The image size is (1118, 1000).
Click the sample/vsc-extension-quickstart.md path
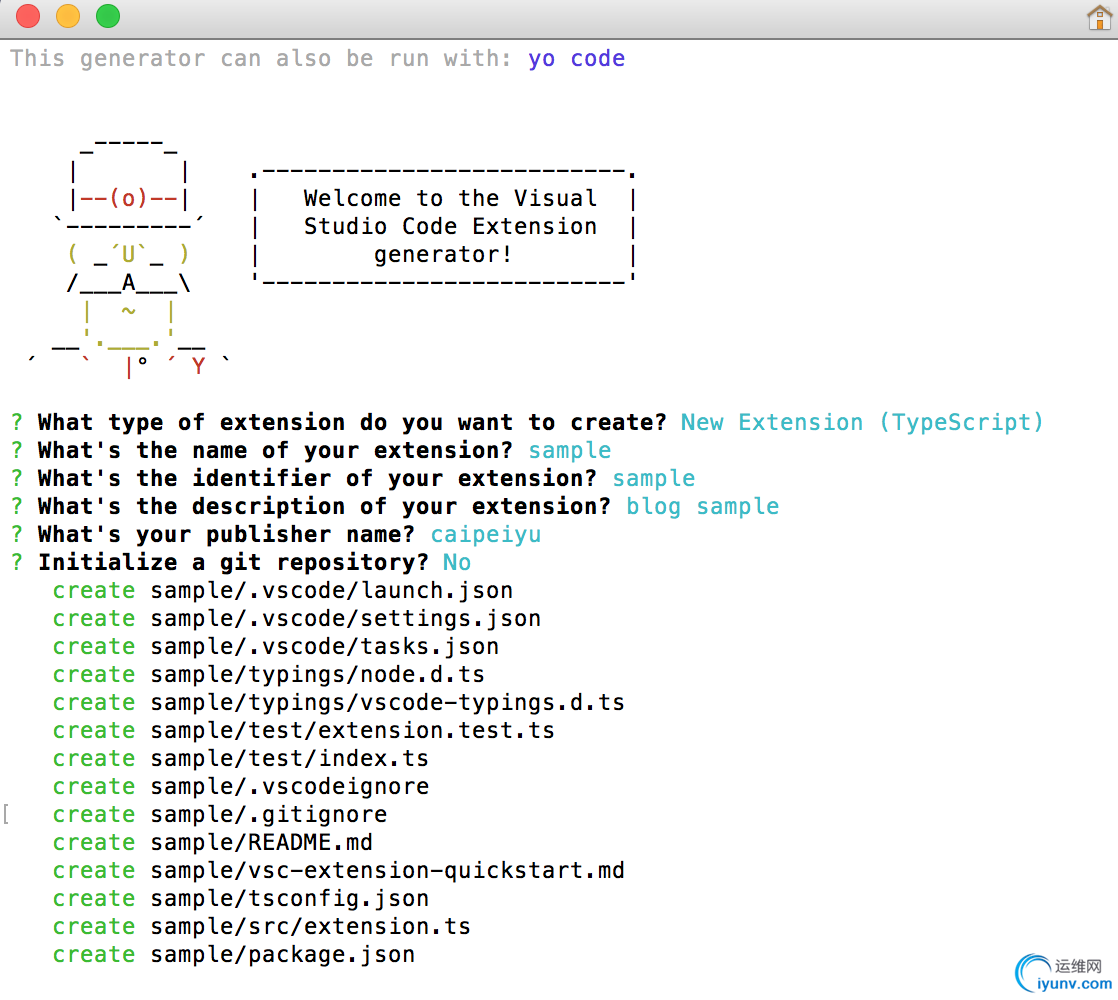pyautogui.click(x=388, y=871)
